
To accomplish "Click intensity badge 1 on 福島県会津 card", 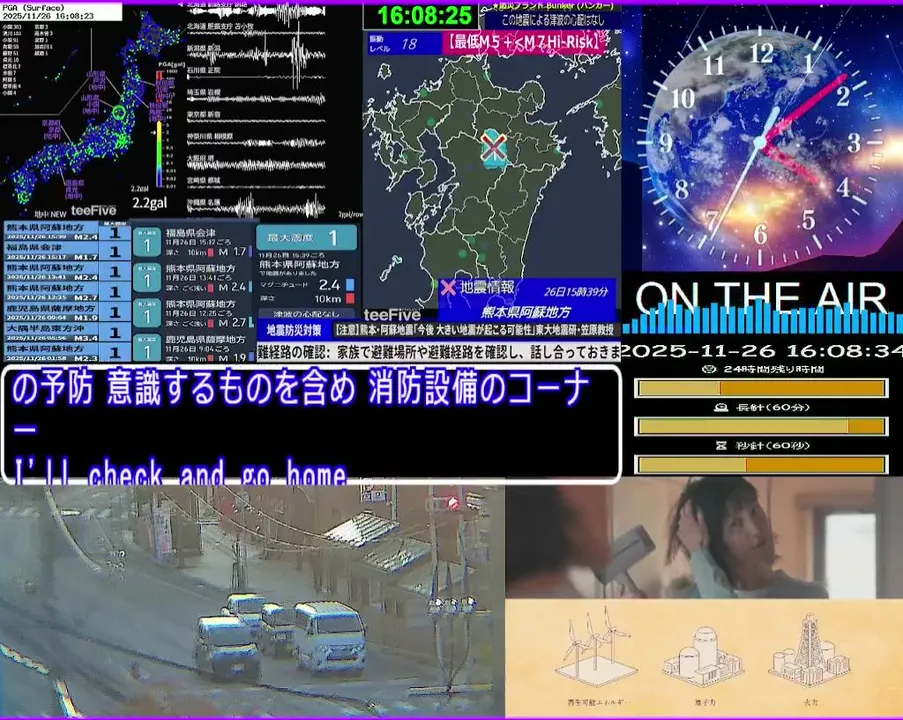I will pyautogui.click(x=147, y=243).
